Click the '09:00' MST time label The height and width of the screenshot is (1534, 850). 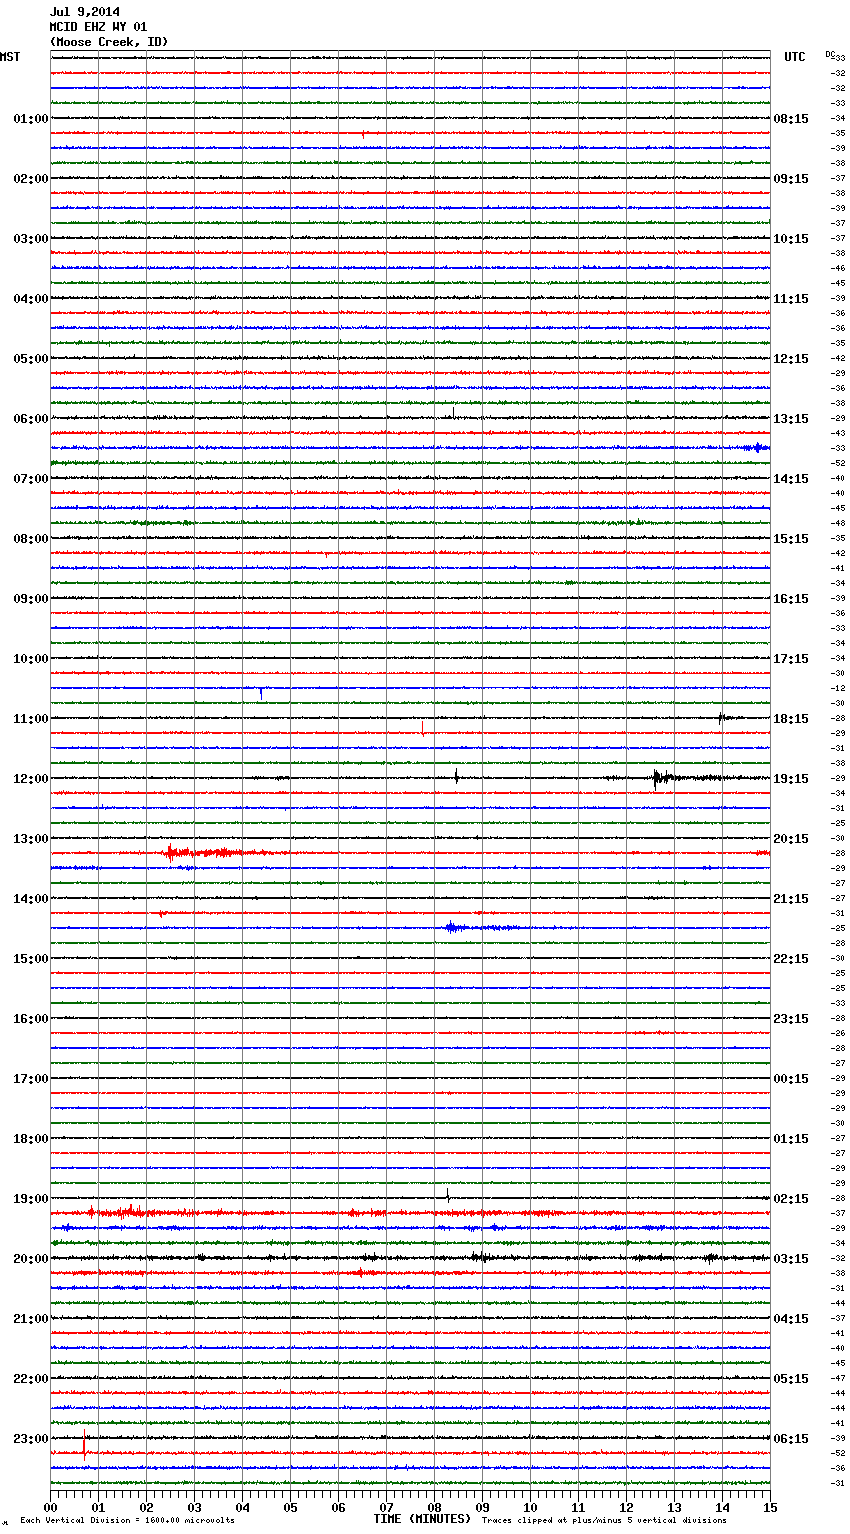(x=31, y=599)
